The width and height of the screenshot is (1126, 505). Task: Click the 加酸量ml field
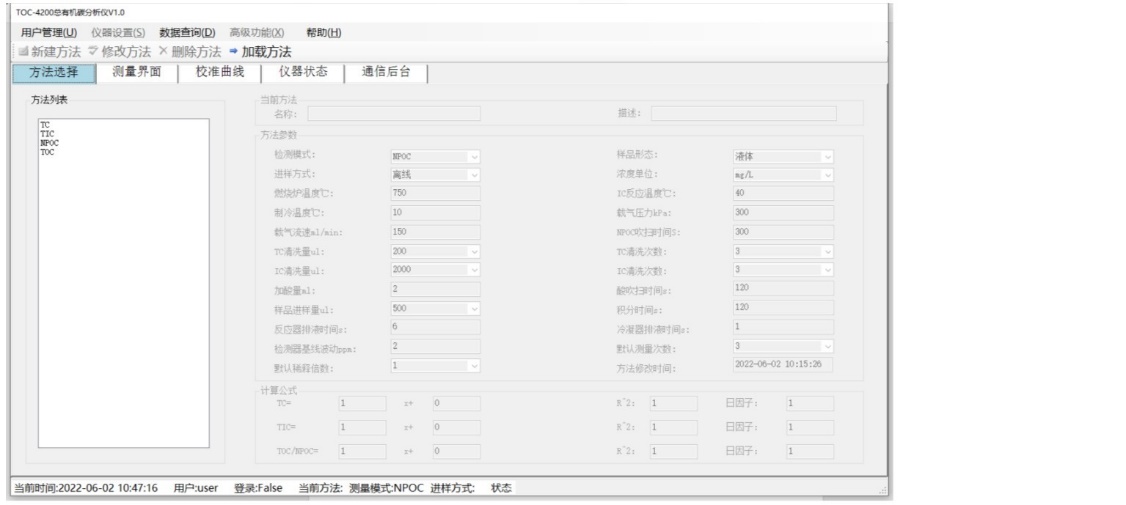[435, 289]
